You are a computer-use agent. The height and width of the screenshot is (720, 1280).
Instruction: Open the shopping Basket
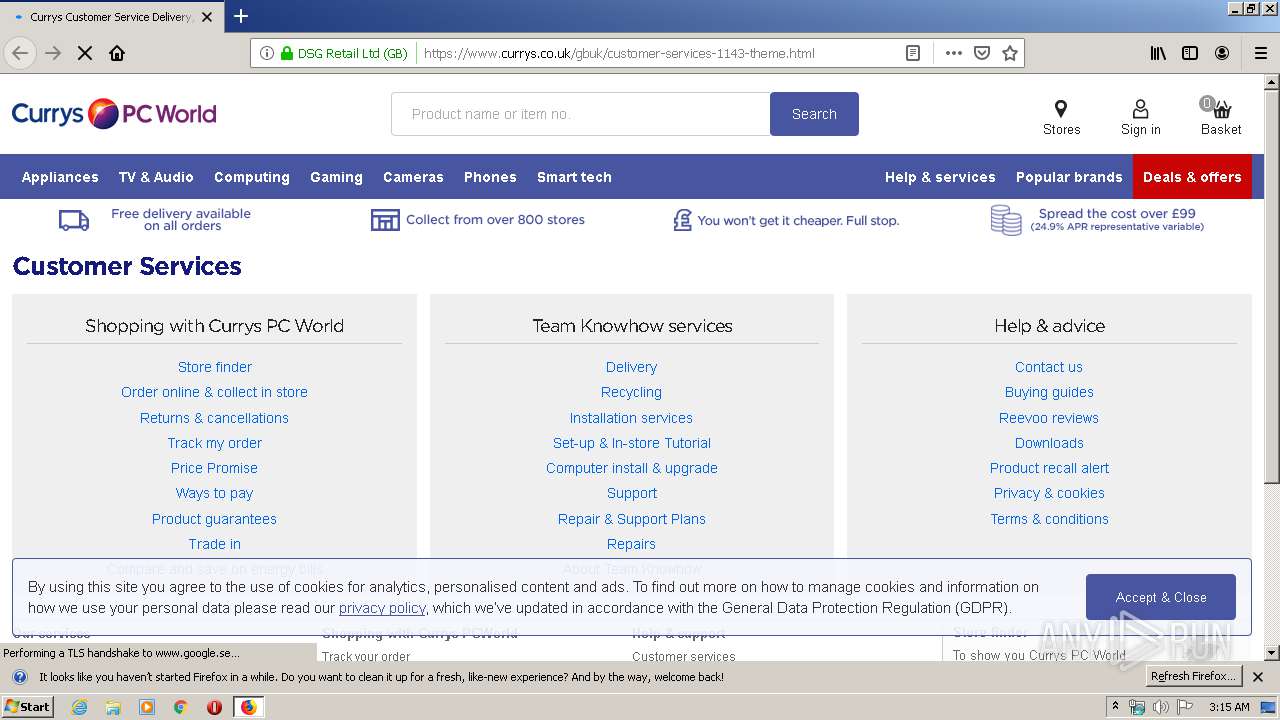1220,117
